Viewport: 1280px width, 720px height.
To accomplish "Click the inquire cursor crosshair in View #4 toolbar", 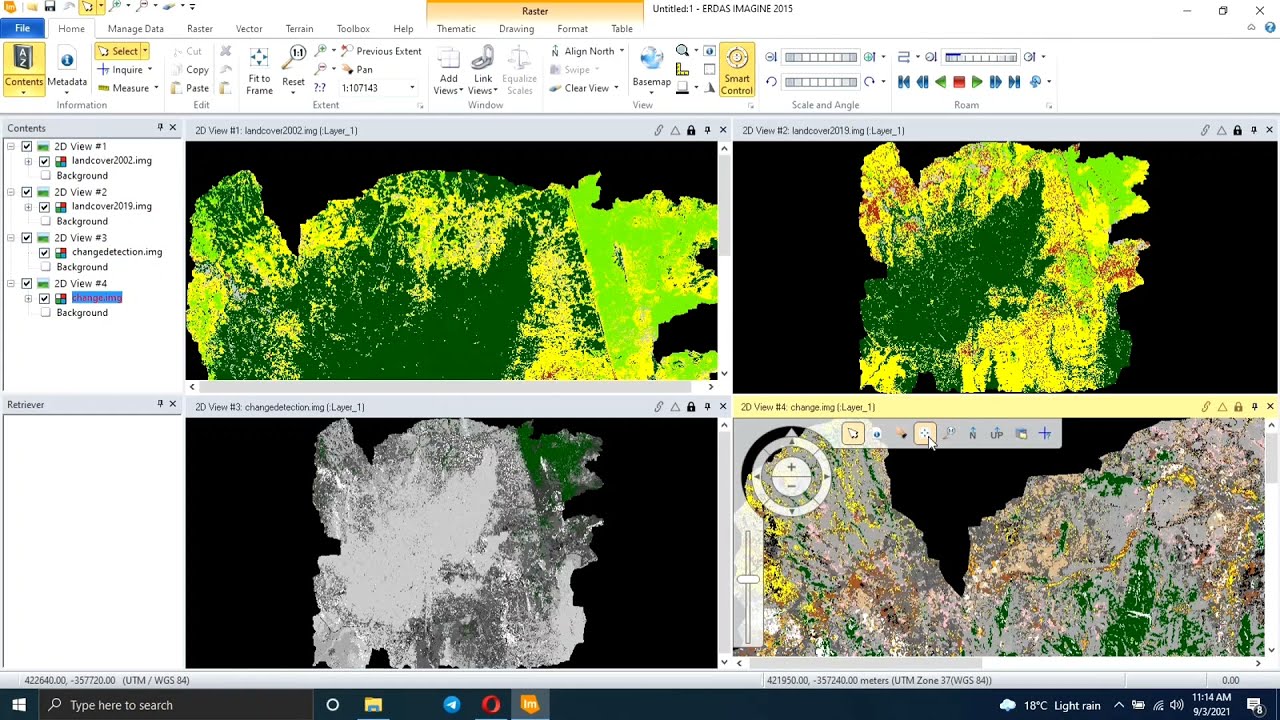I will 1044,434.
